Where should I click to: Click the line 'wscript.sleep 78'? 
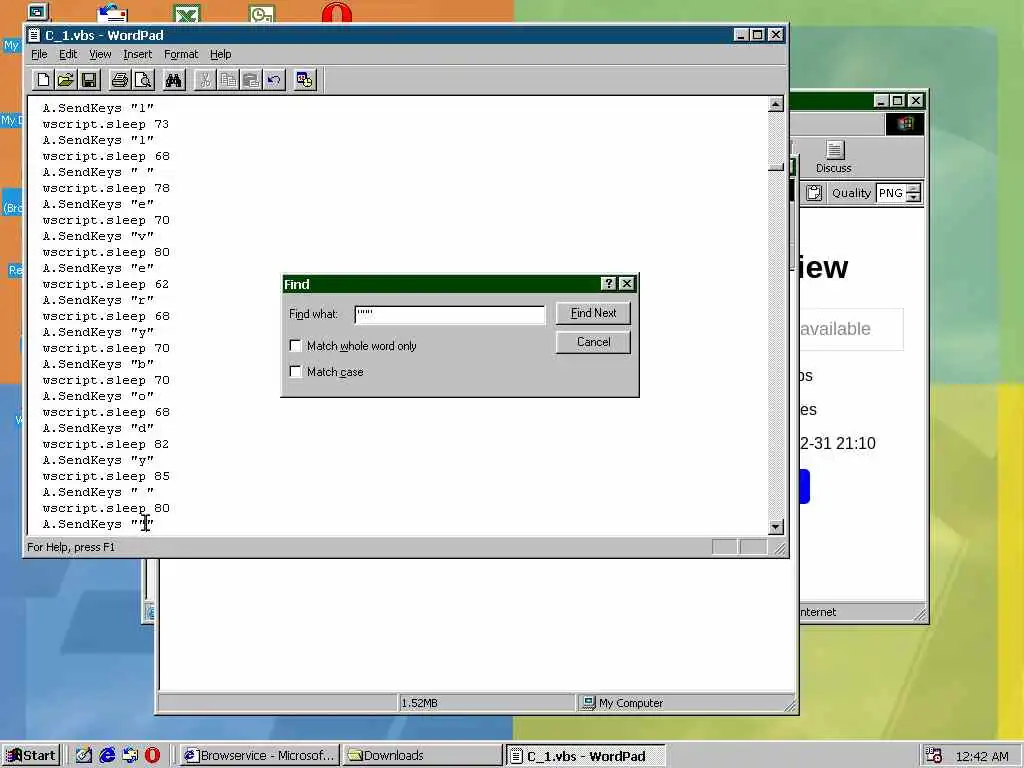coord(106,188)
